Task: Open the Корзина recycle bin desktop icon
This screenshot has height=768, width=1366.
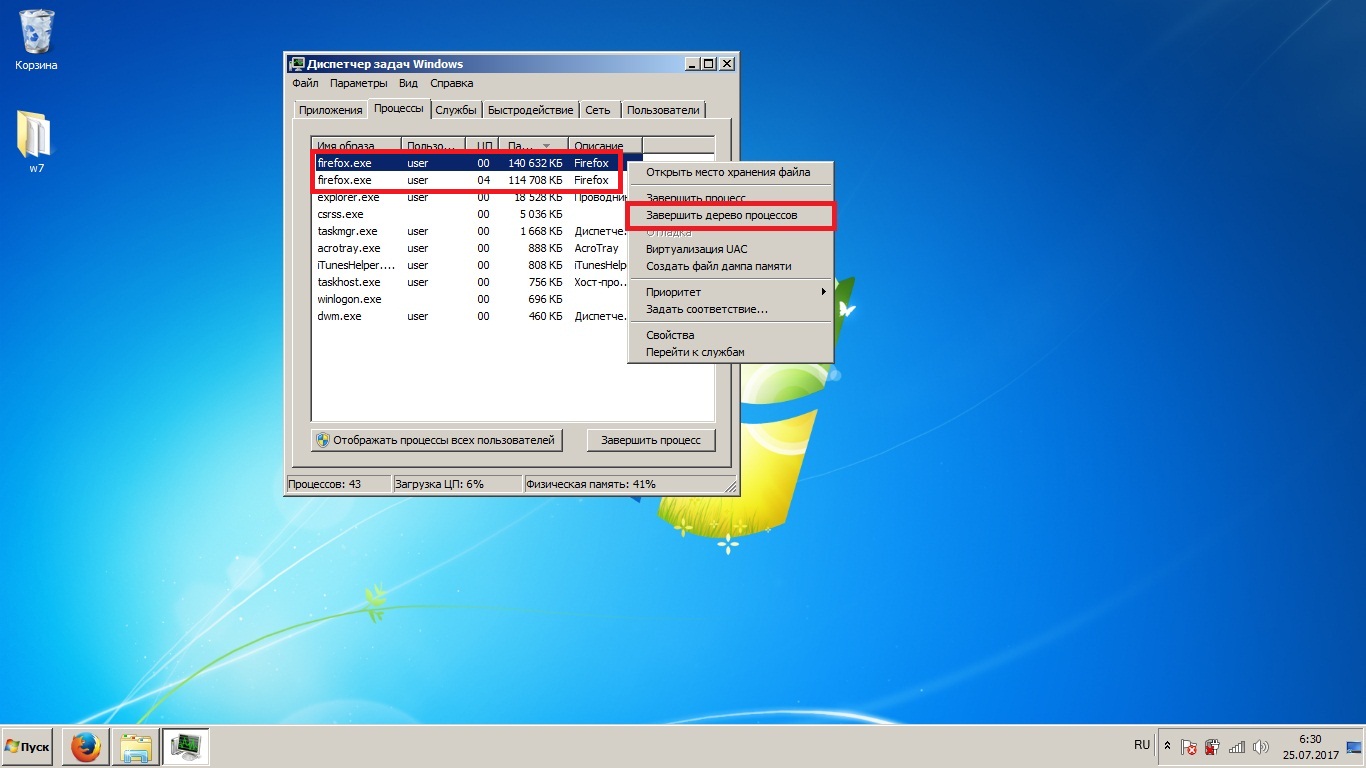Action: [x=36, y=40]
